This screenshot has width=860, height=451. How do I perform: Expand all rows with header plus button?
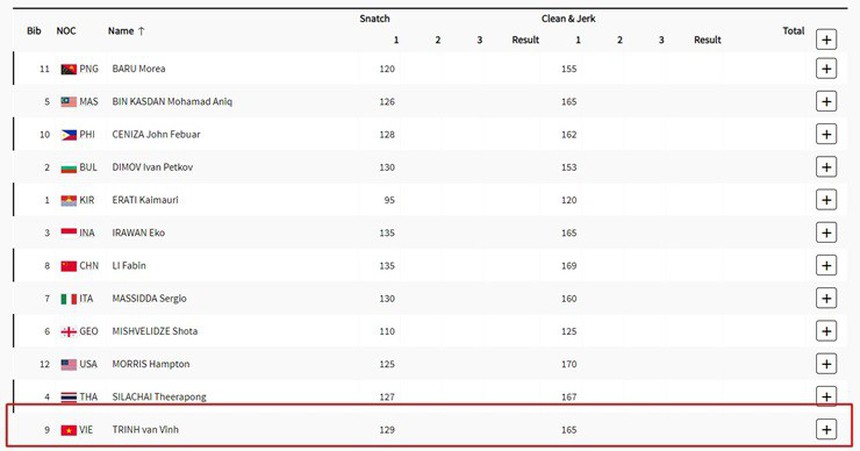(x=826, y=40)
